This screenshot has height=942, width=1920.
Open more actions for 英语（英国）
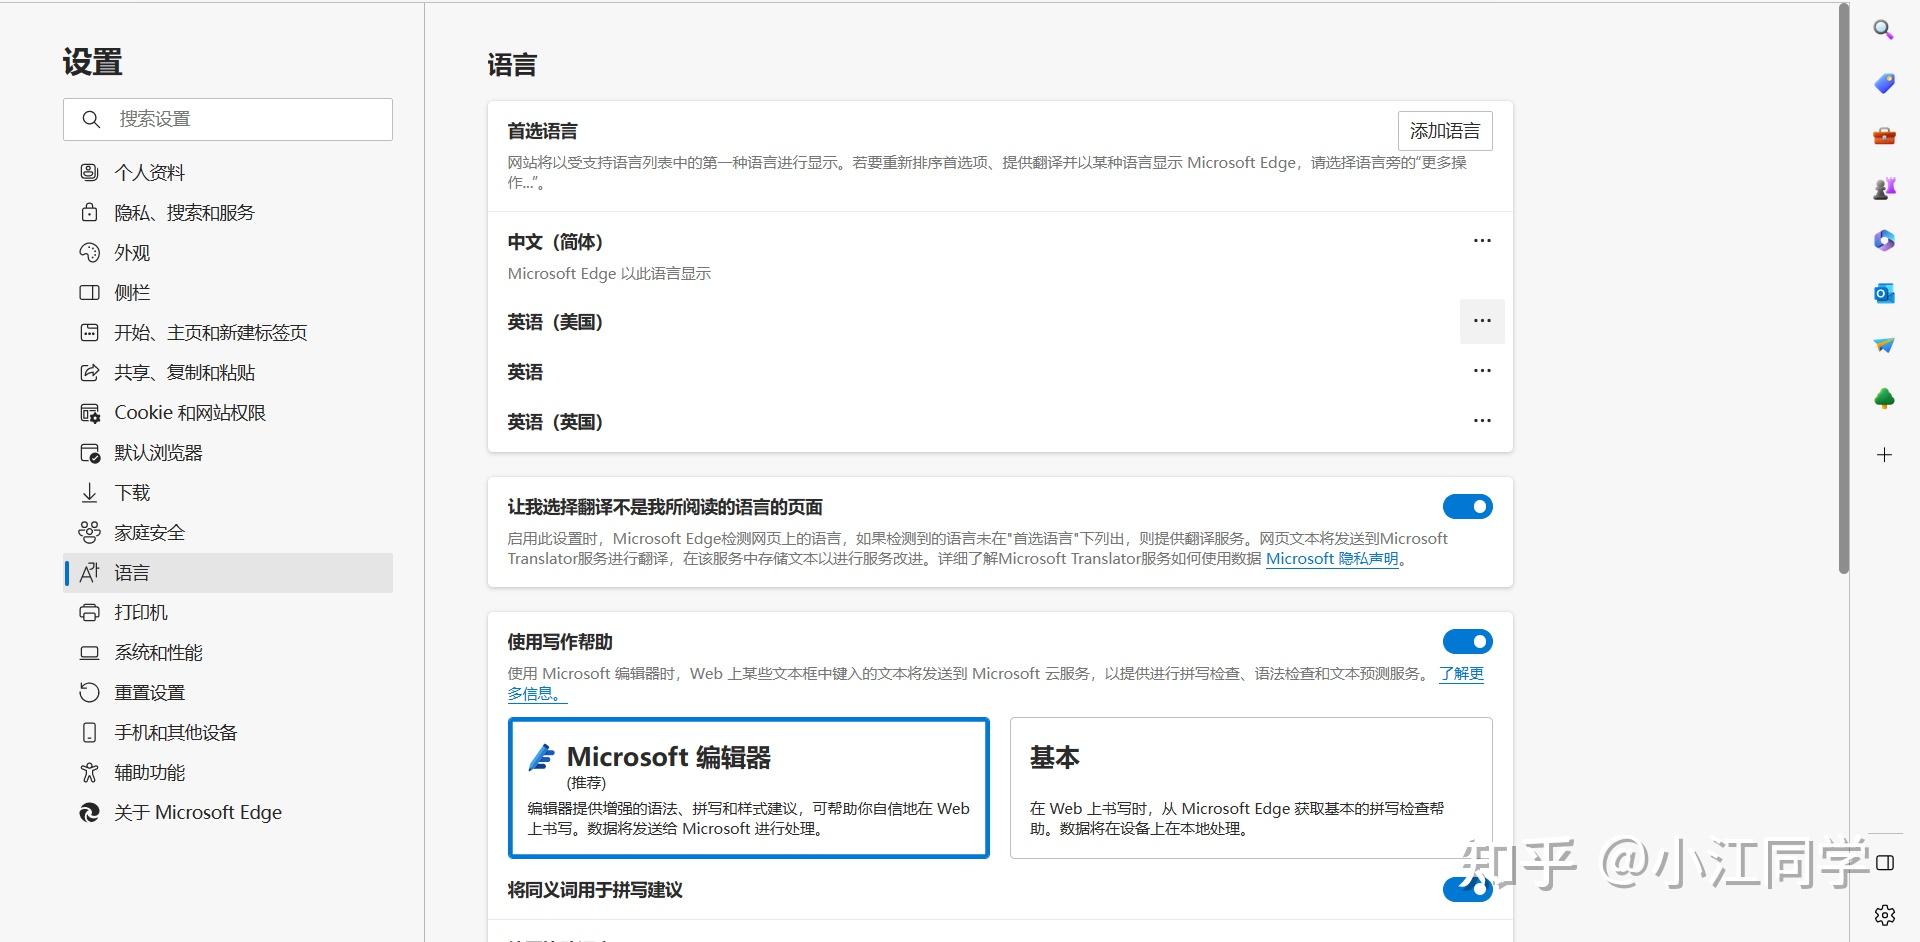point(1482,421)
